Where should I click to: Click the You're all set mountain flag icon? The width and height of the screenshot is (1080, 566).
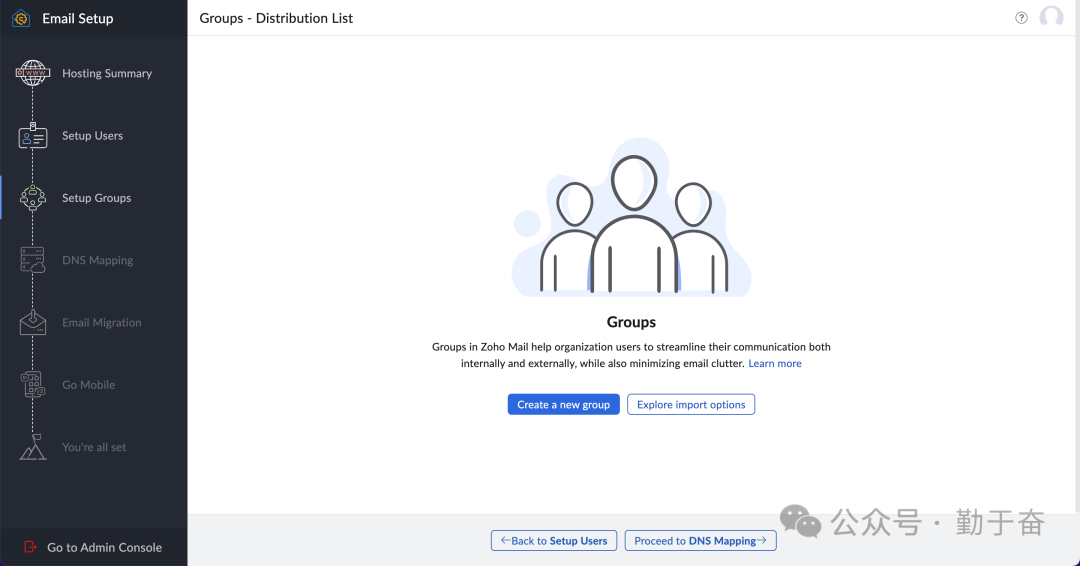tap(33, 447)
